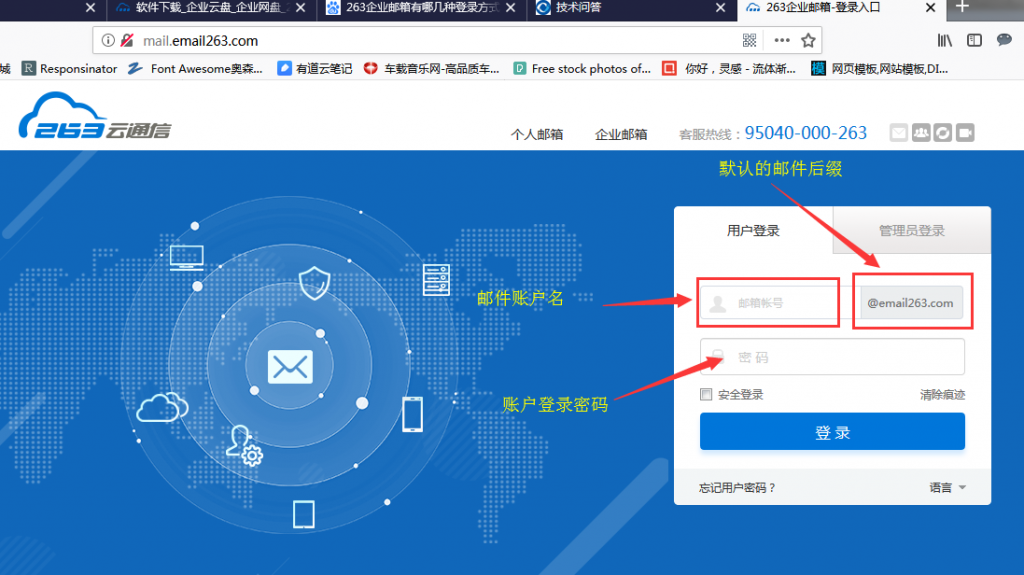
Task: Expand the 语言 language dropdown
Action: (x=947, y=488)
